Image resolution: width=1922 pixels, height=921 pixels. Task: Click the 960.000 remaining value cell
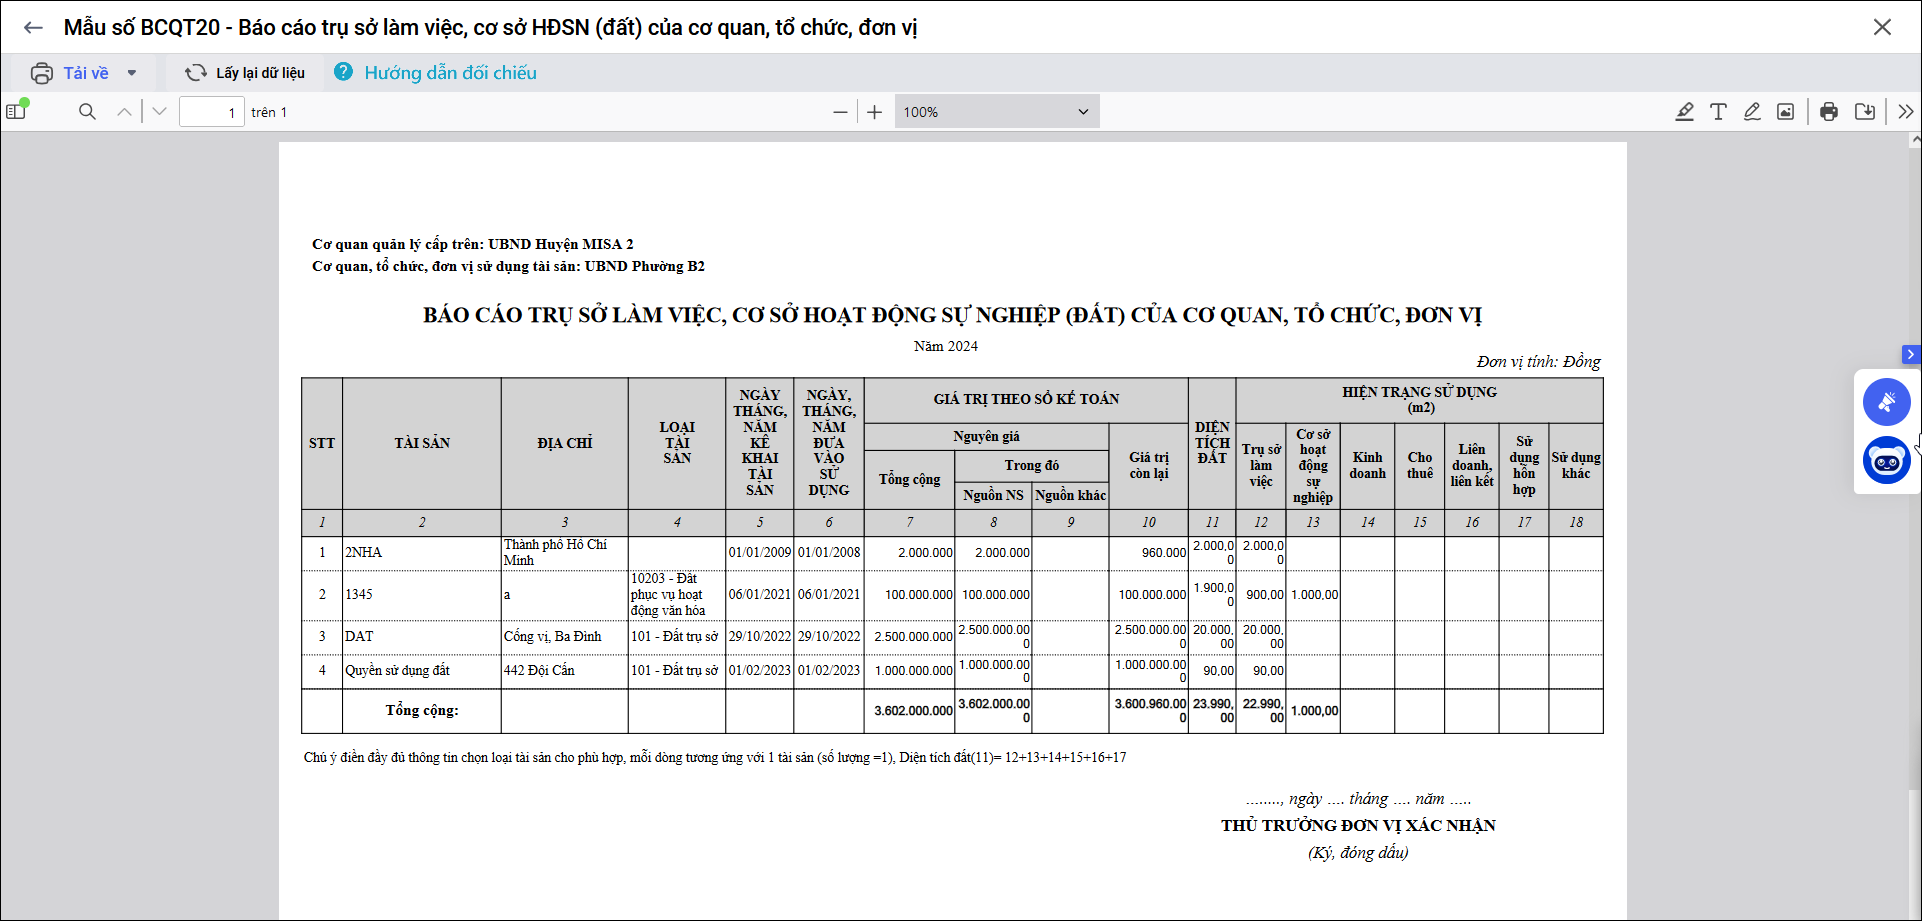click(1149, 552)
